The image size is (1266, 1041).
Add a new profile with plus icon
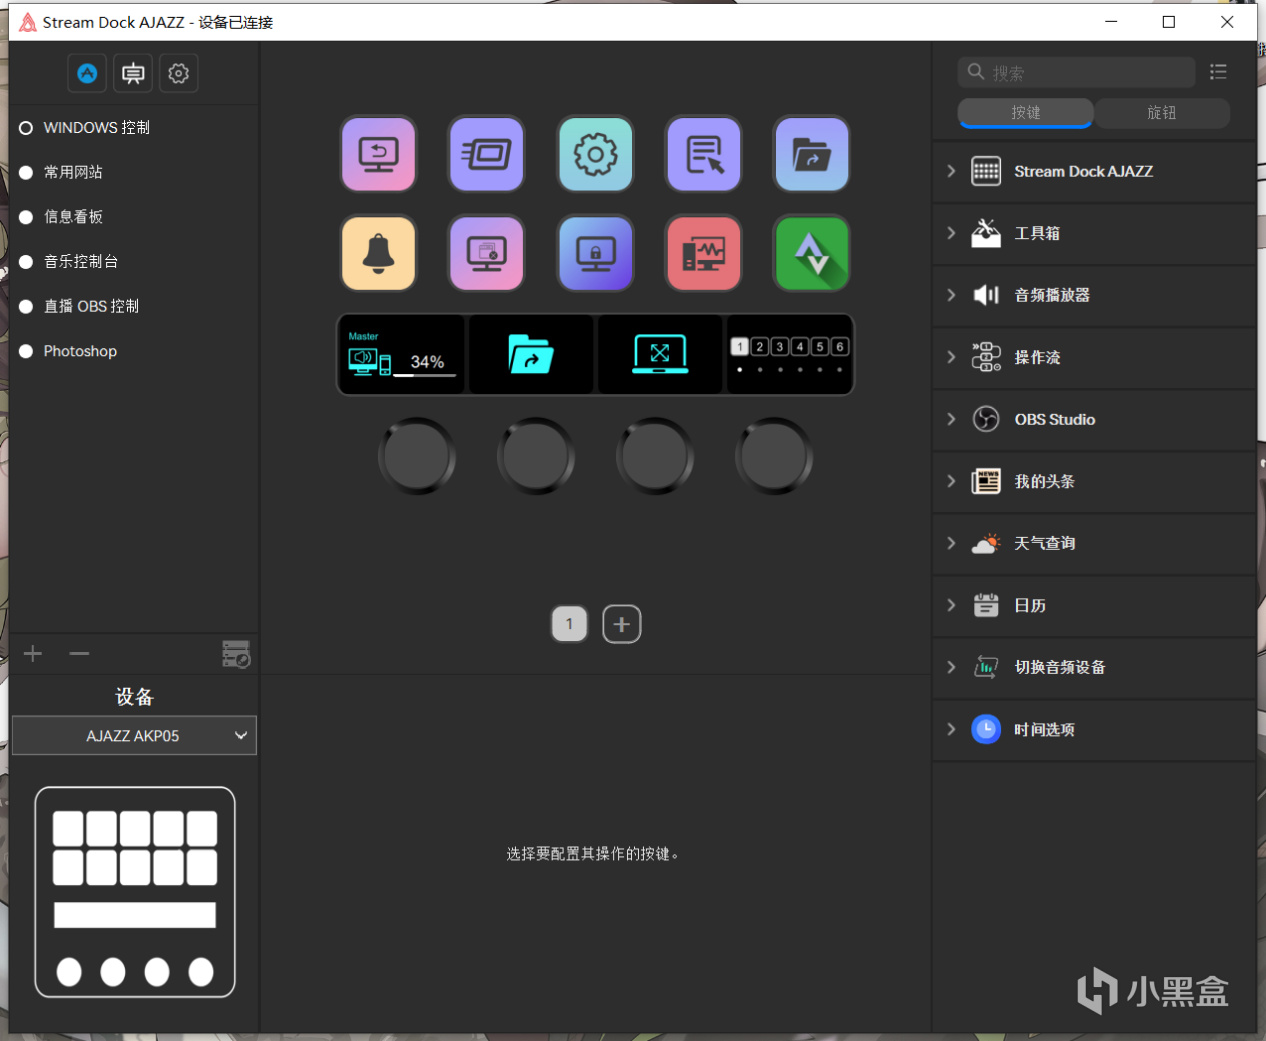coord(33,654)
